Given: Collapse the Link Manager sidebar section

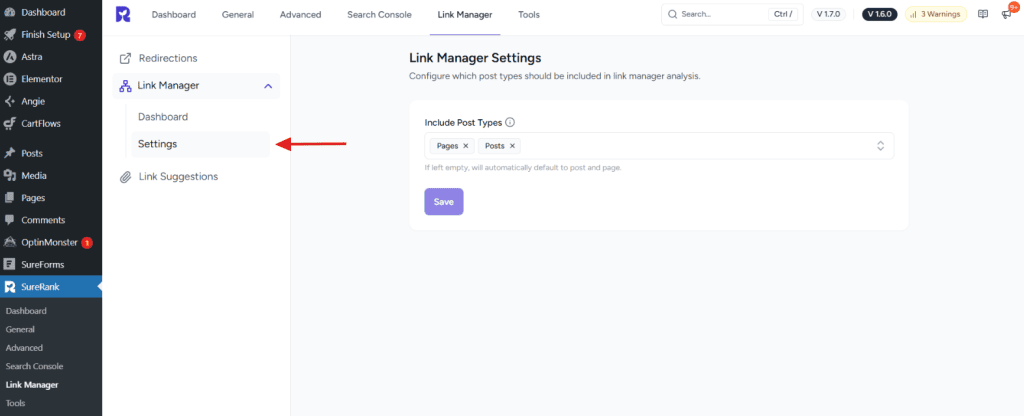Looking at the screenshot, I should [x=268, y=86].
